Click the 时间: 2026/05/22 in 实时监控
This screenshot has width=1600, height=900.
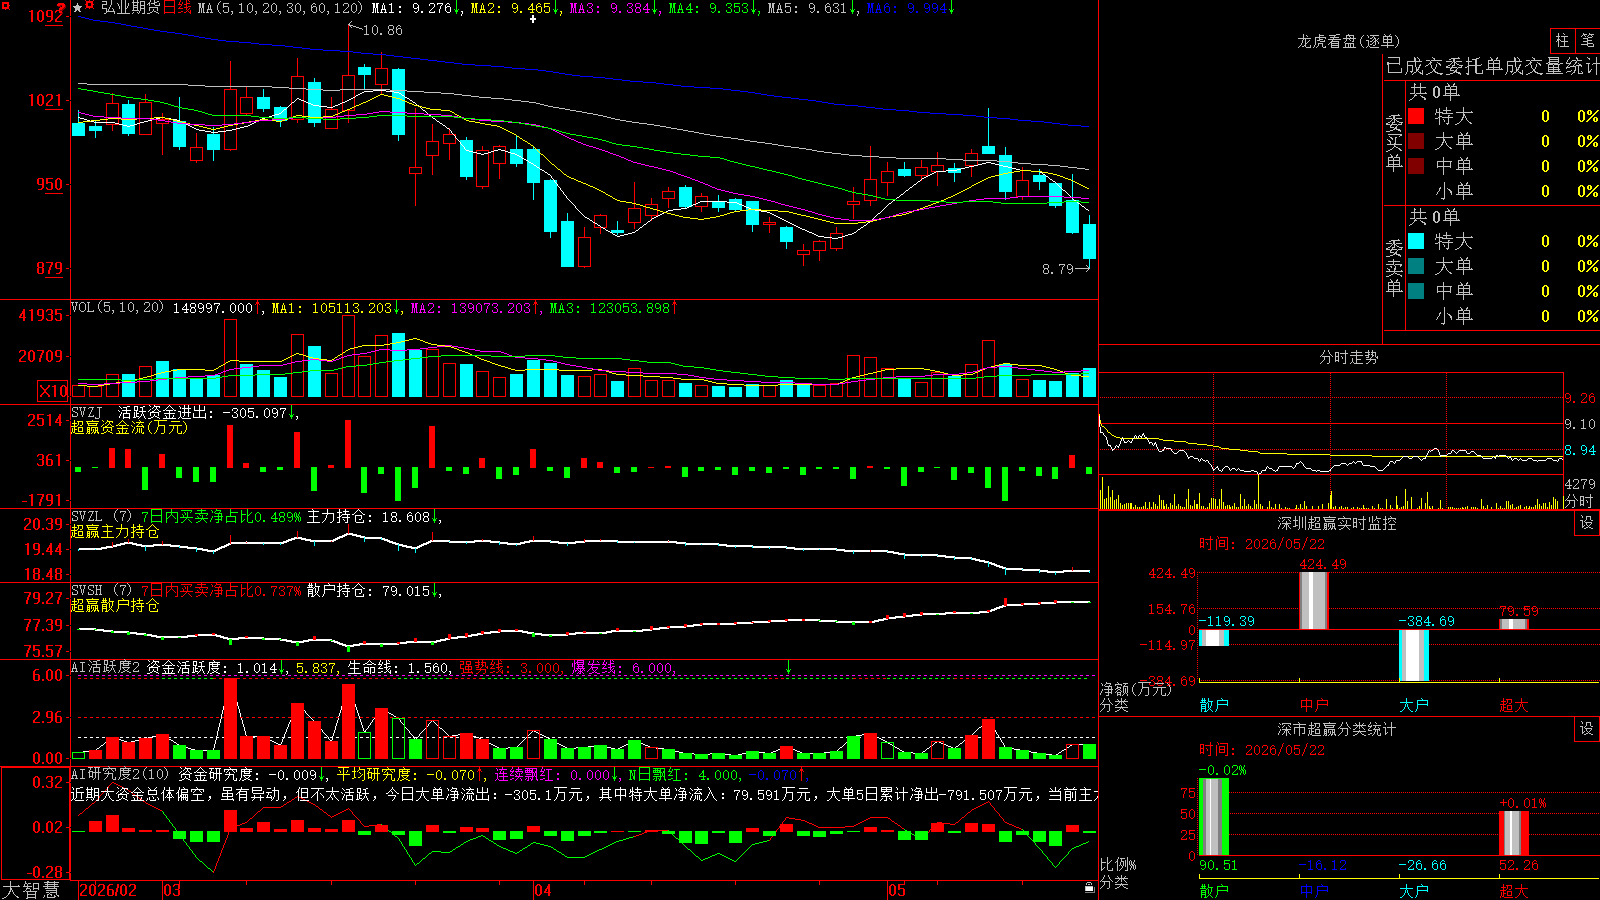(1262, 544)
